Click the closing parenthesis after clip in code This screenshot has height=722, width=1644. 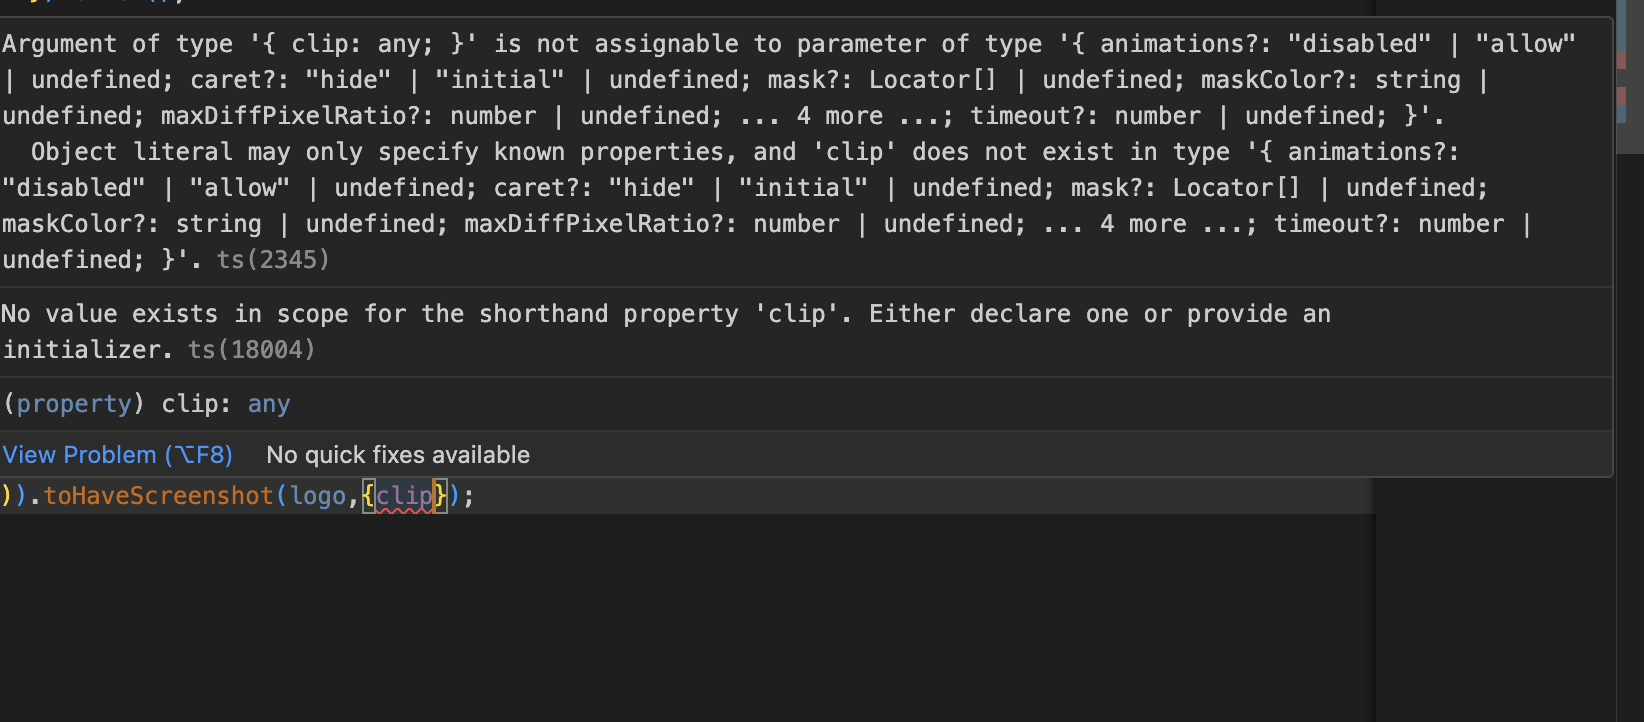456,495
